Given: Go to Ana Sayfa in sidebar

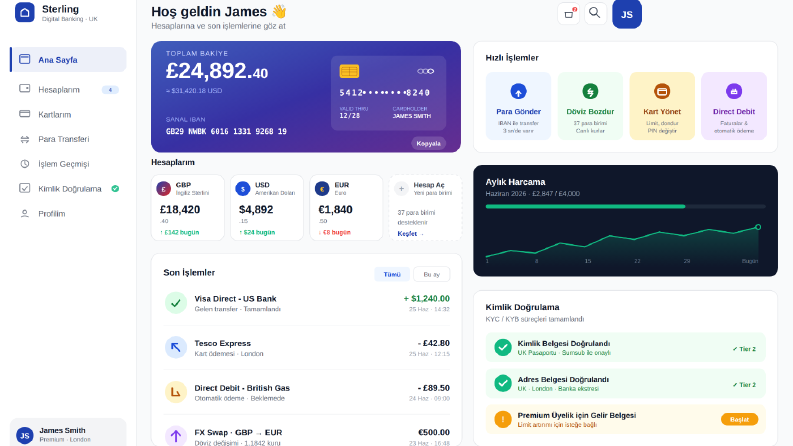Looking at the screenshot, I should click(68, 60).
